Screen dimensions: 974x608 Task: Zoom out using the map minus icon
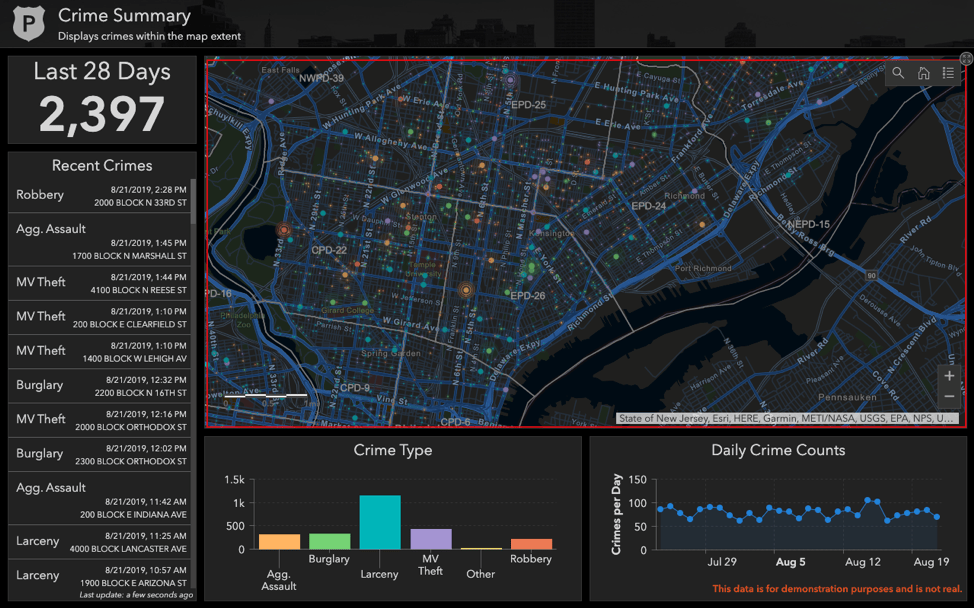click(x=948, y=396)
